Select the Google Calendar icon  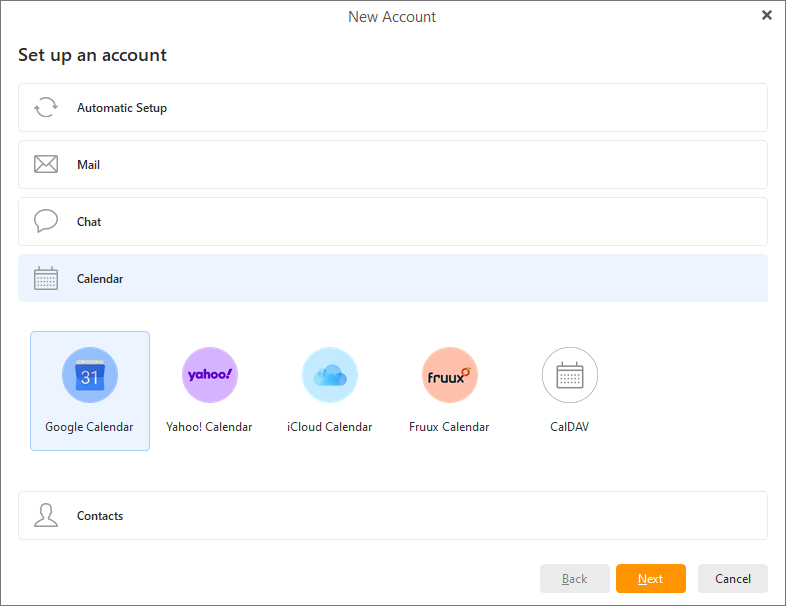click(x=90, y=375)
